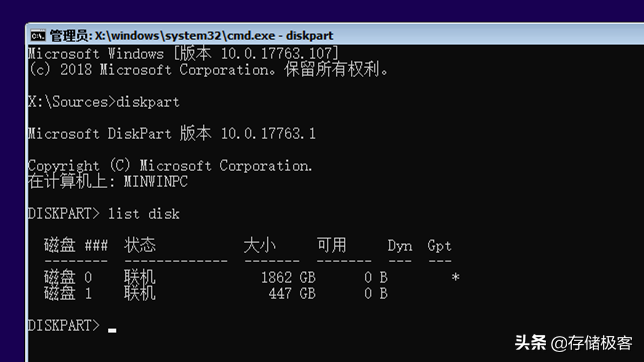This screenshot has width=644, height=362.
Task: Click the 1862 GB size value
Action: (x=288, y=277)
